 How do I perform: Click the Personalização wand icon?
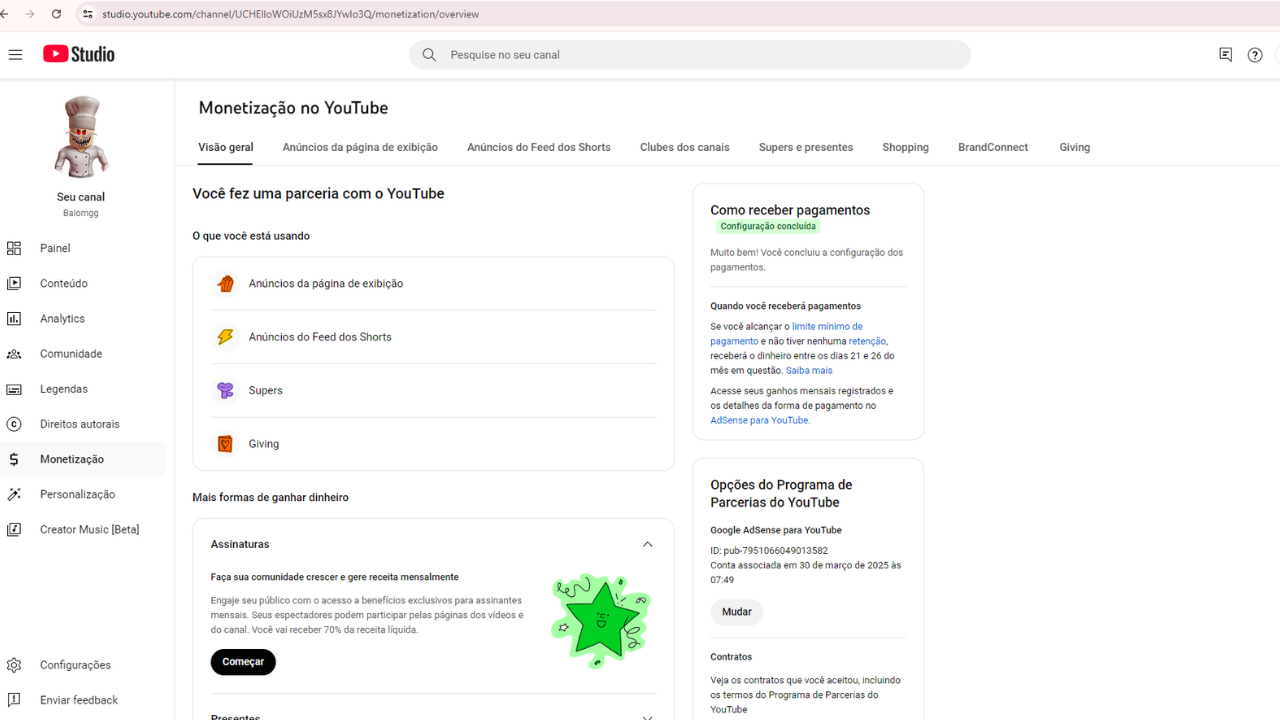[x=14, y=494]
